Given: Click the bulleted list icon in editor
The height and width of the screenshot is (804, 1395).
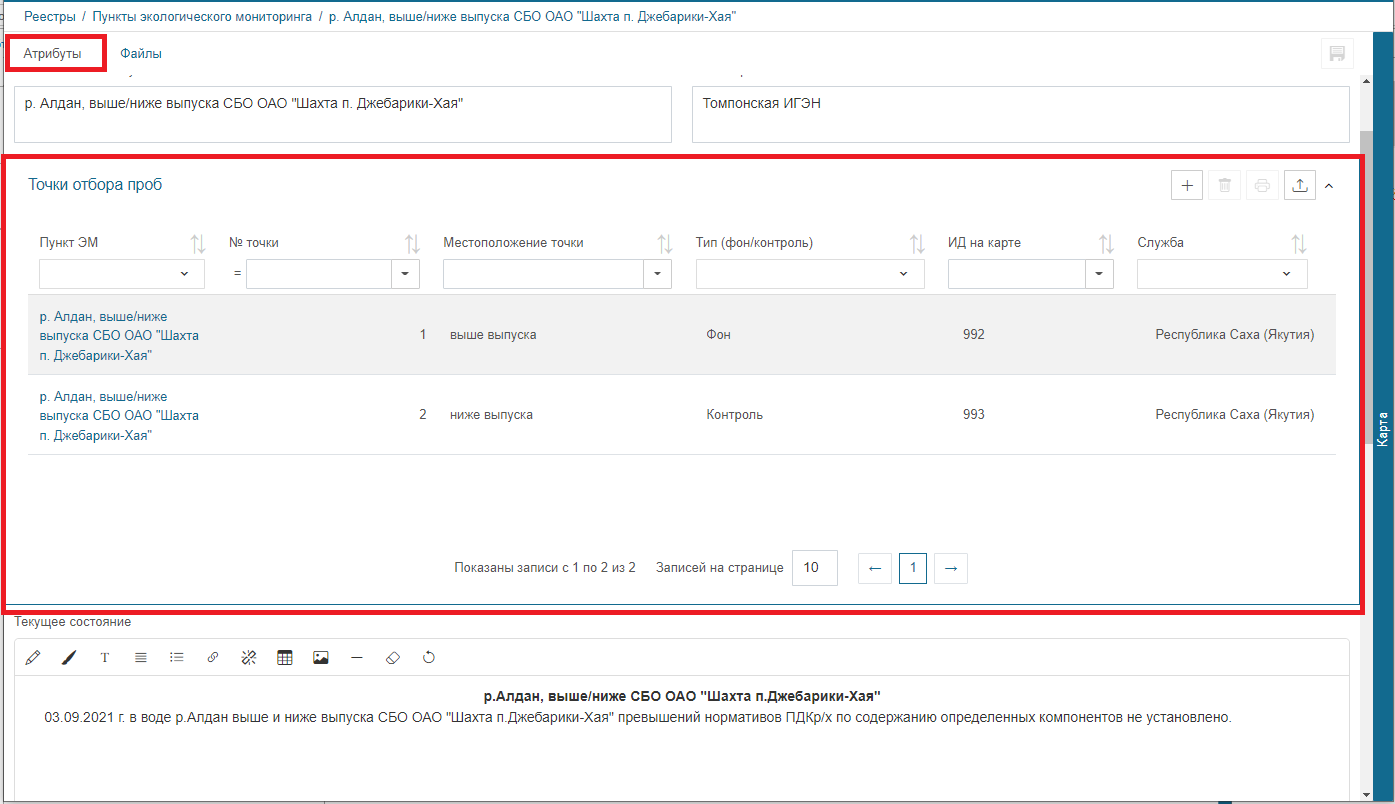Looking at the screenshot, I should click(x=177, y=658).
